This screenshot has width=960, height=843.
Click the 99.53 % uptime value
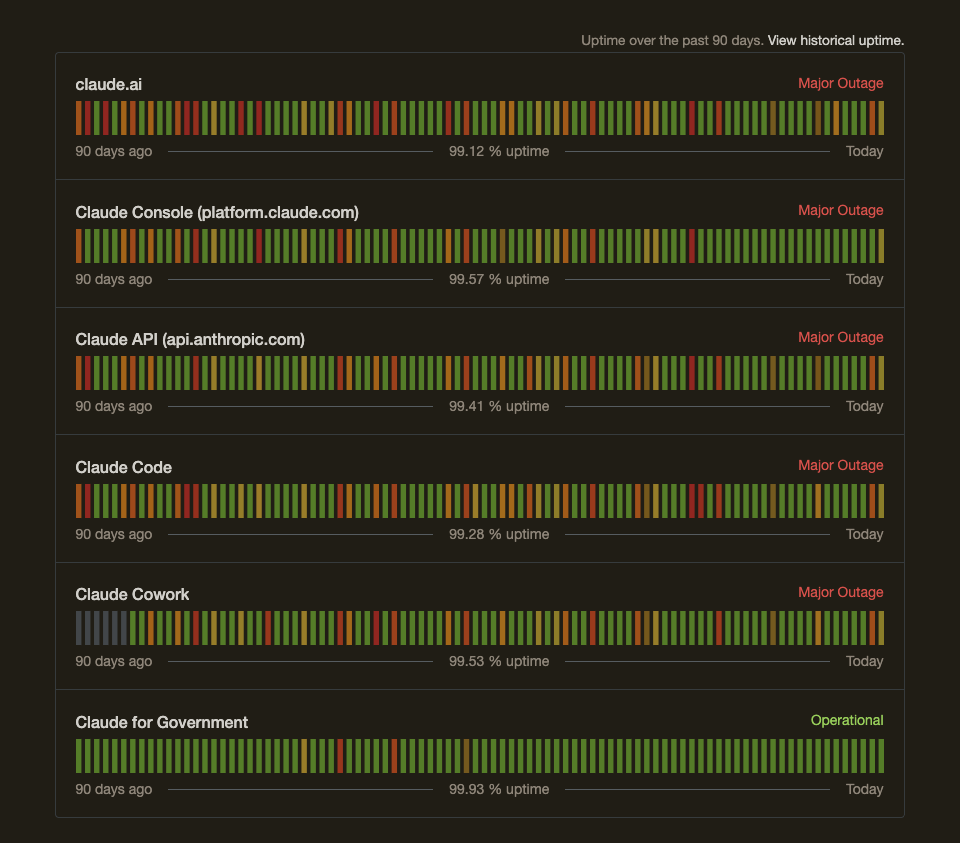tap(499, 661)
